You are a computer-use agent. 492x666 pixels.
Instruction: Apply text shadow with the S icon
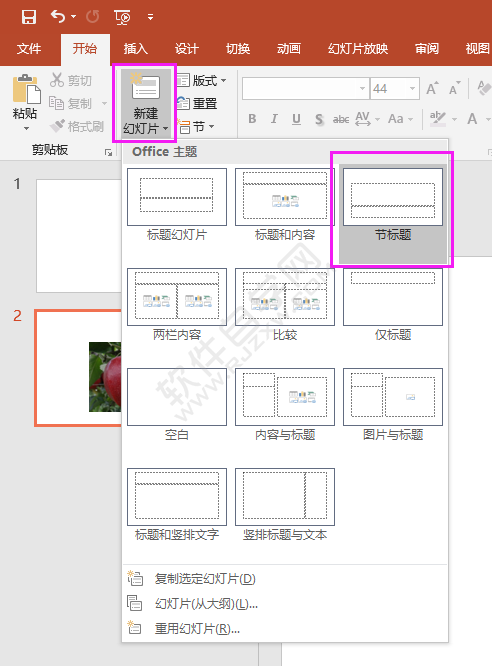coord(319,119)
